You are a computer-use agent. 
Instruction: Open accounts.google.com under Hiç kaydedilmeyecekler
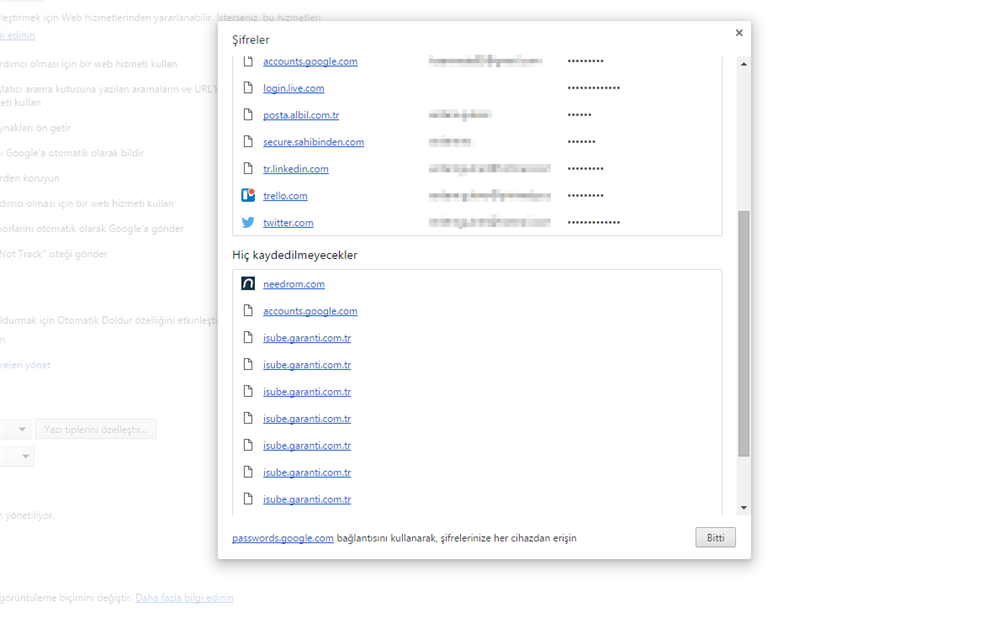pyautogui.click(x=310, y=311)
